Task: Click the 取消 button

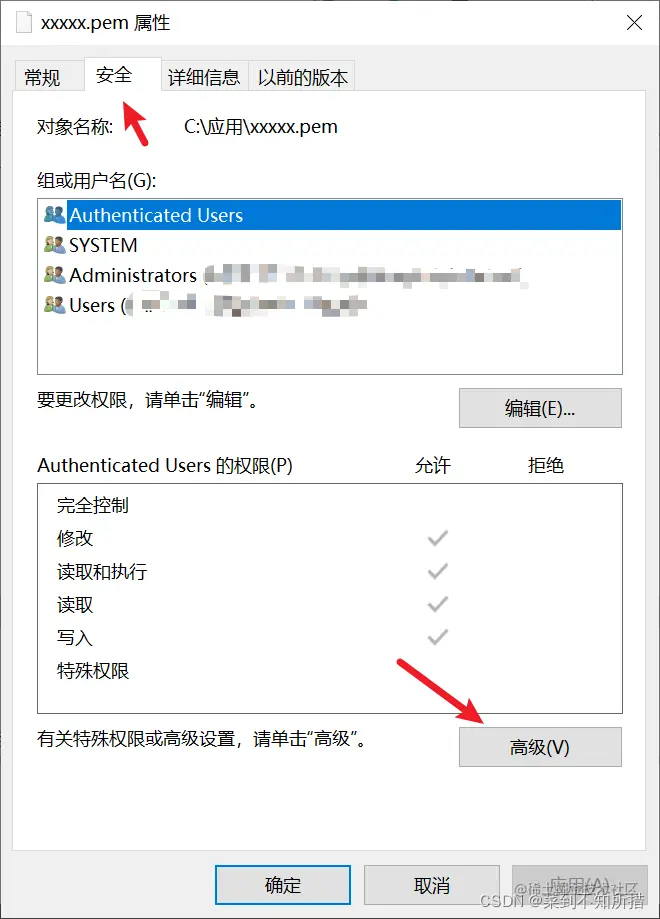Action: tap(432, 885)
